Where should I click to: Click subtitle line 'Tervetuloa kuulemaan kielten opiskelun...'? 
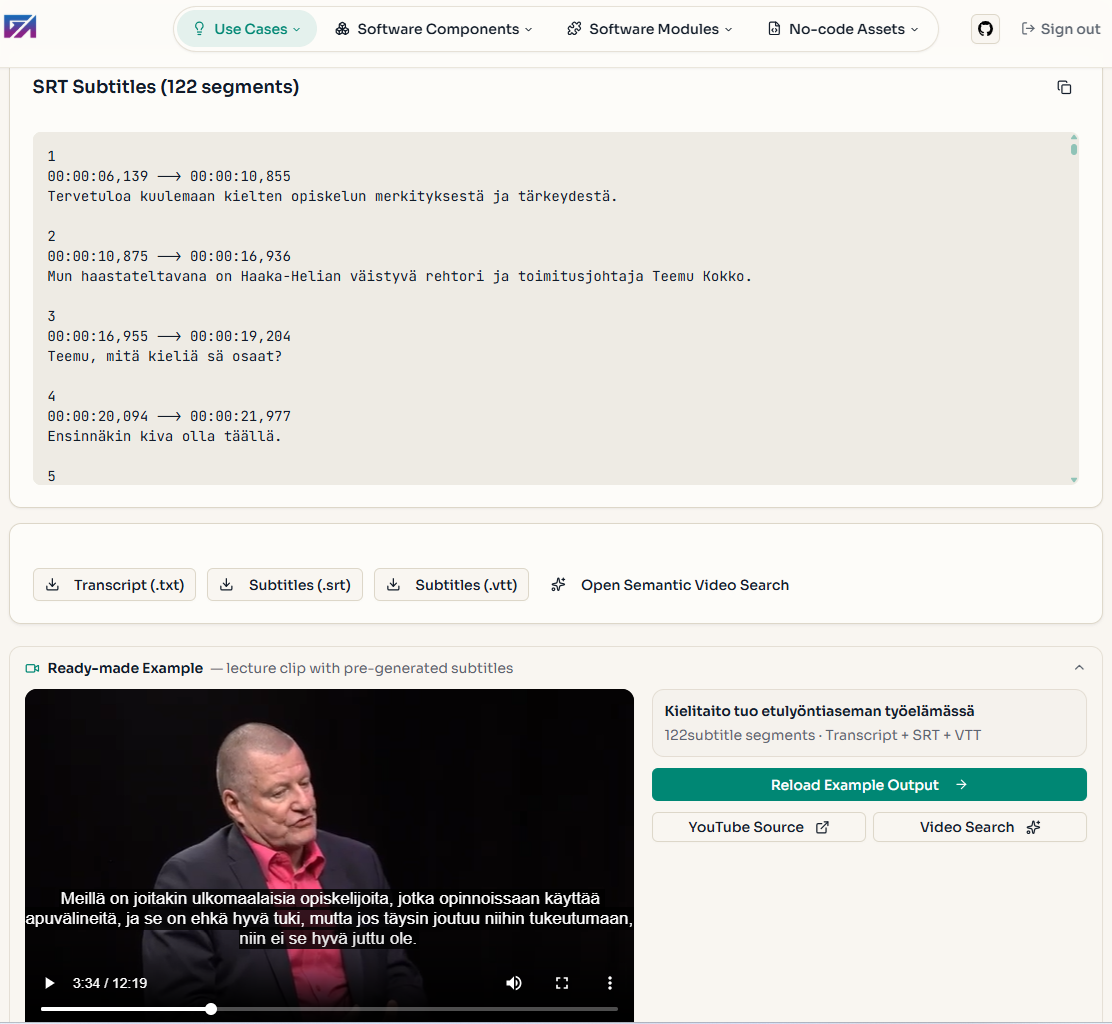click(x=333, y=196)
